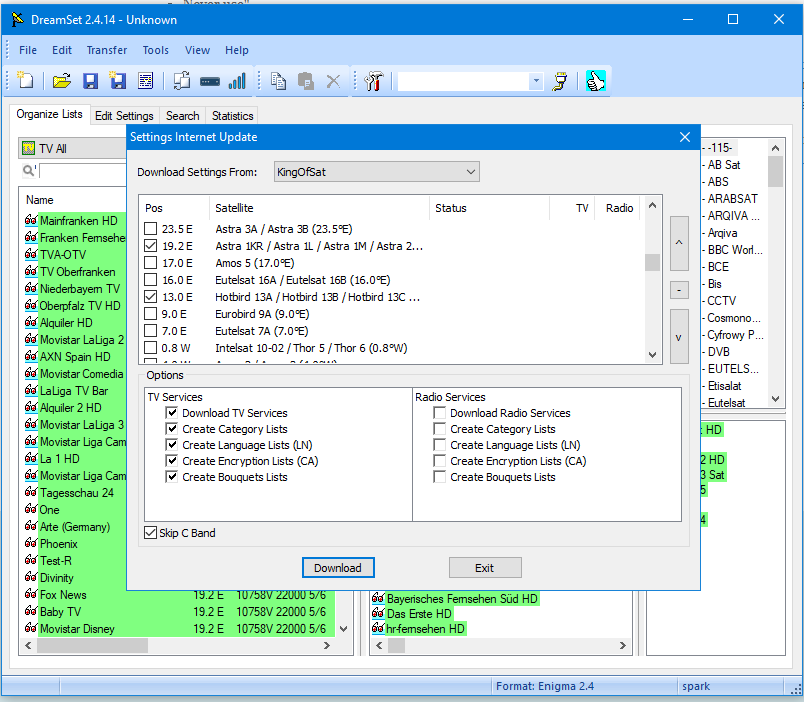Image resolution: width=804 pixels, height=702 pixels.
Task: Click the Save As floppy icon with star
Action: click(117, 81)
